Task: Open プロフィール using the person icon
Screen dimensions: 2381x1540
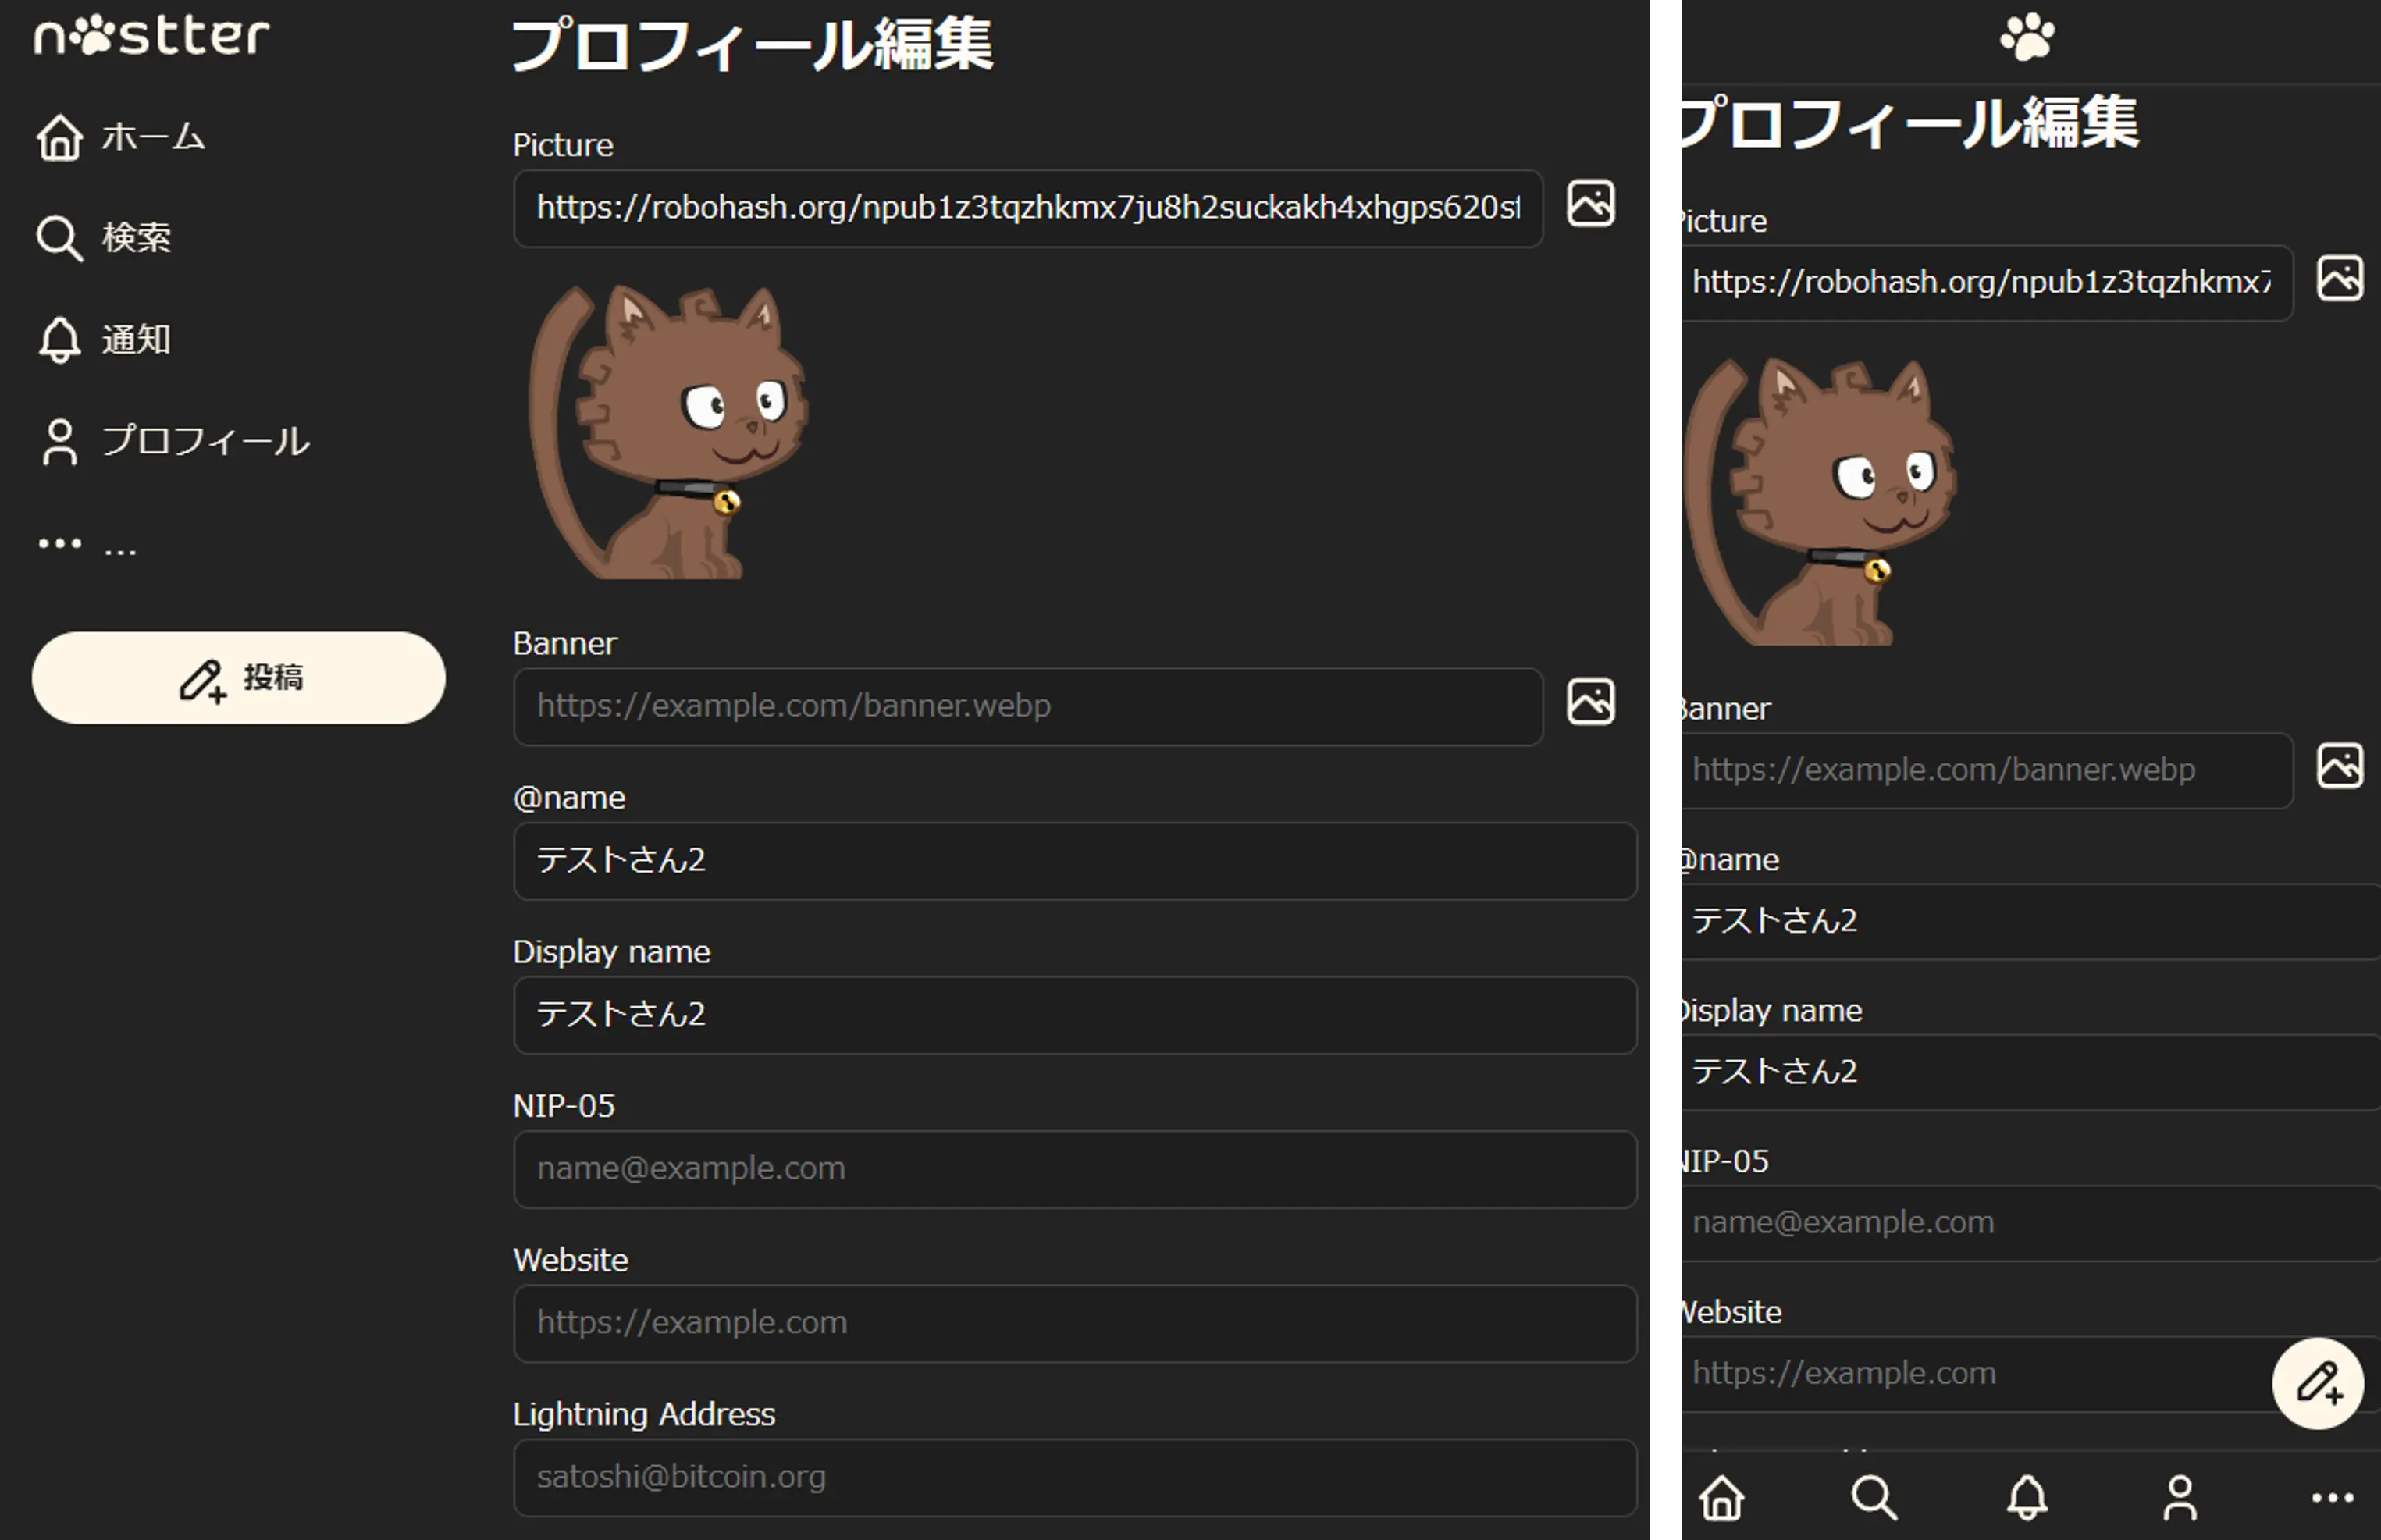Action: pos(60,441)
